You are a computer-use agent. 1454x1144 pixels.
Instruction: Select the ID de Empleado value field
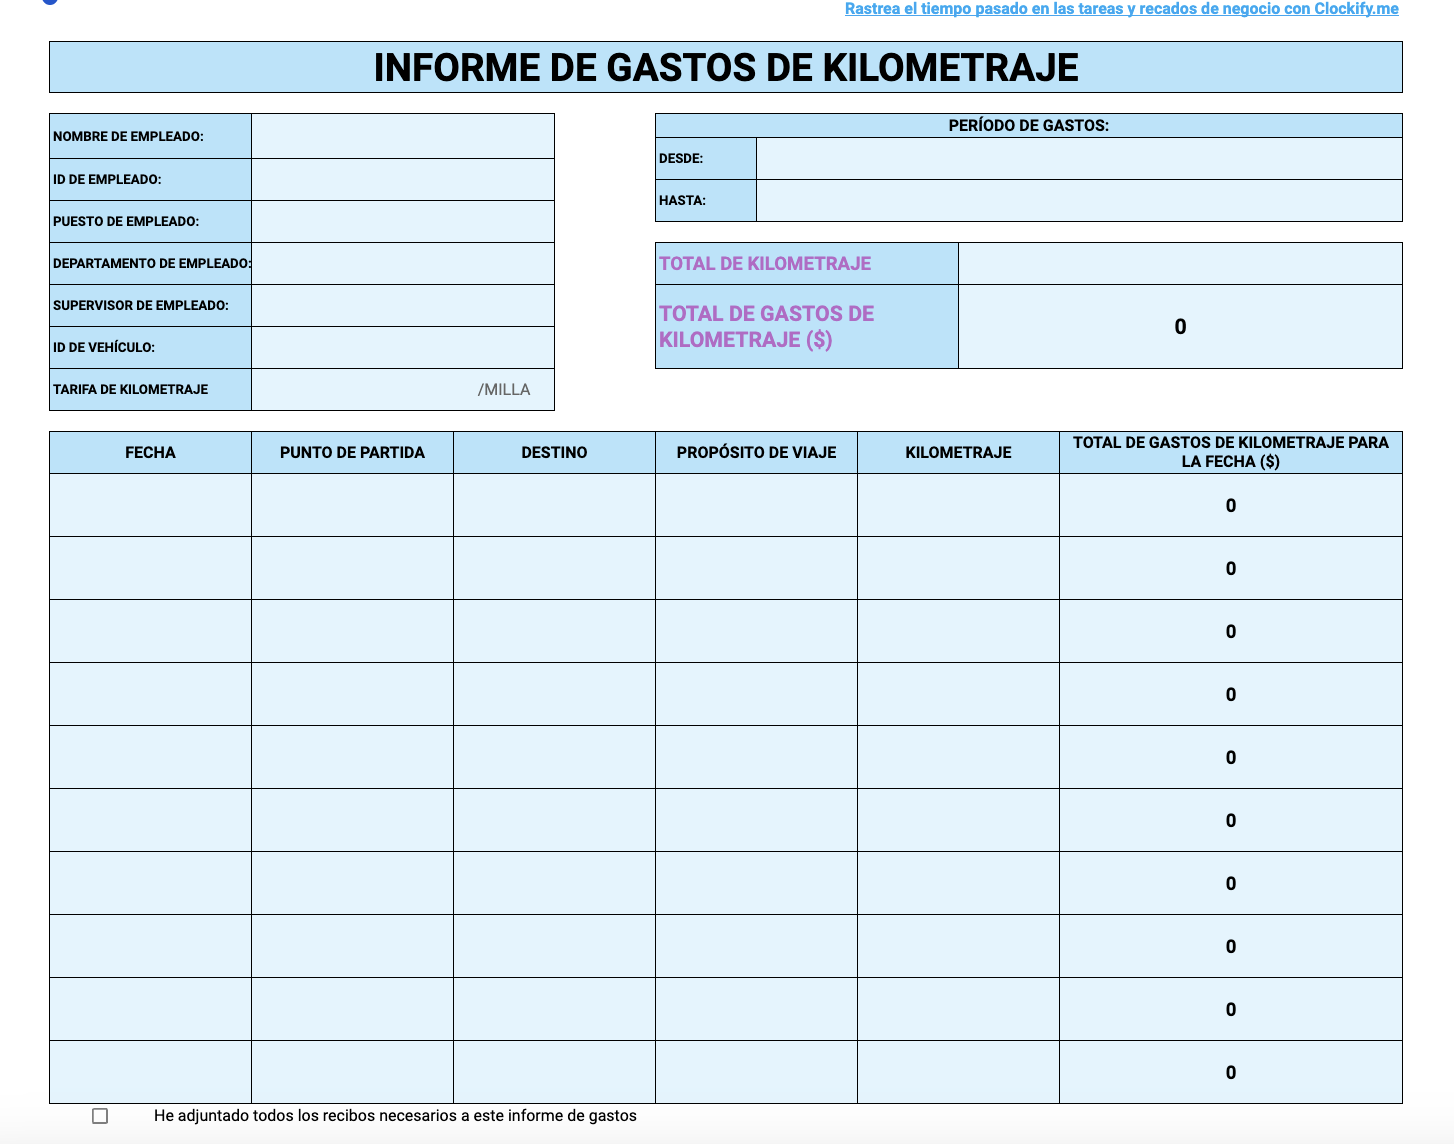coord(403,179)
